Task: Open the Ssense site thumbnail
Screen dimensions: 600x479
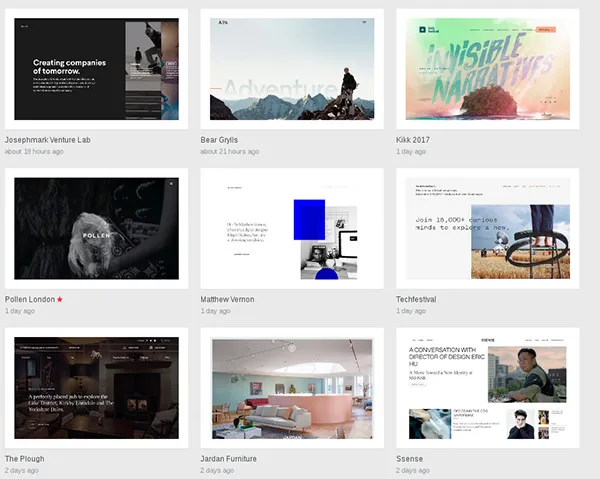Action: coord(487,388)
